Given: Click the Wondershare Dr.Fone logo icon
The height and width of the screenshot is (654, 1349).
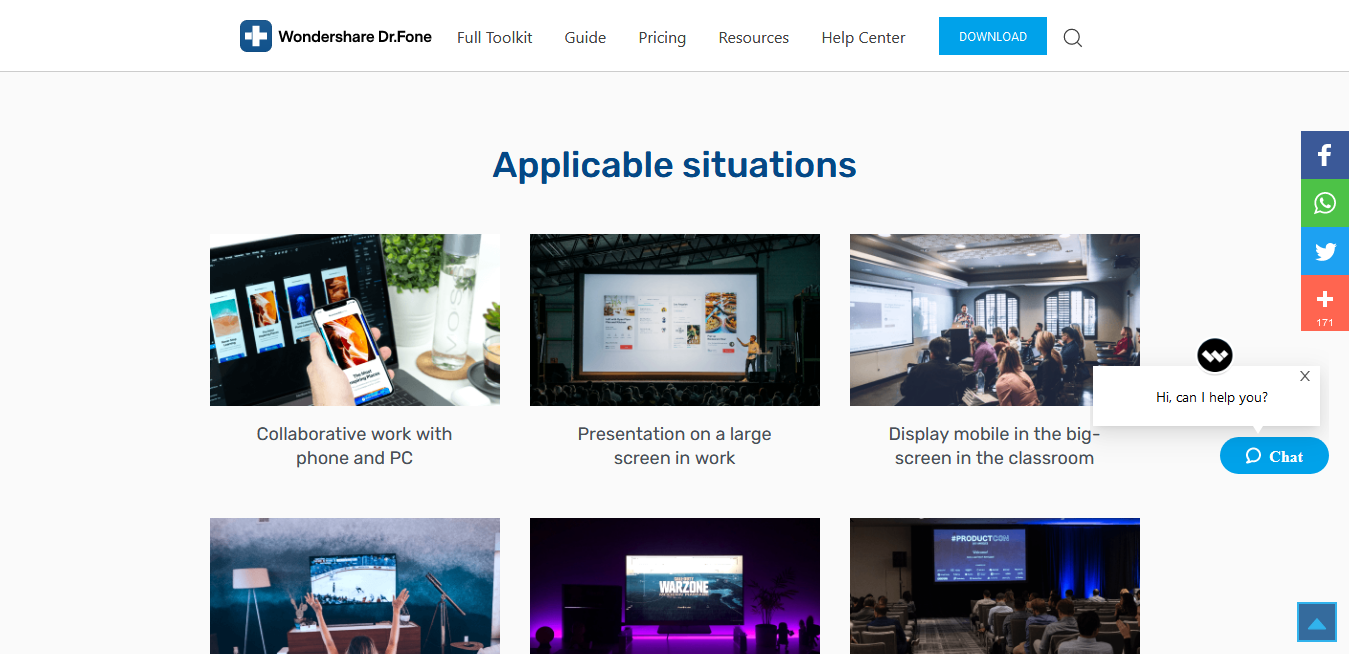Looking at the screenshot, I should 256,36.
